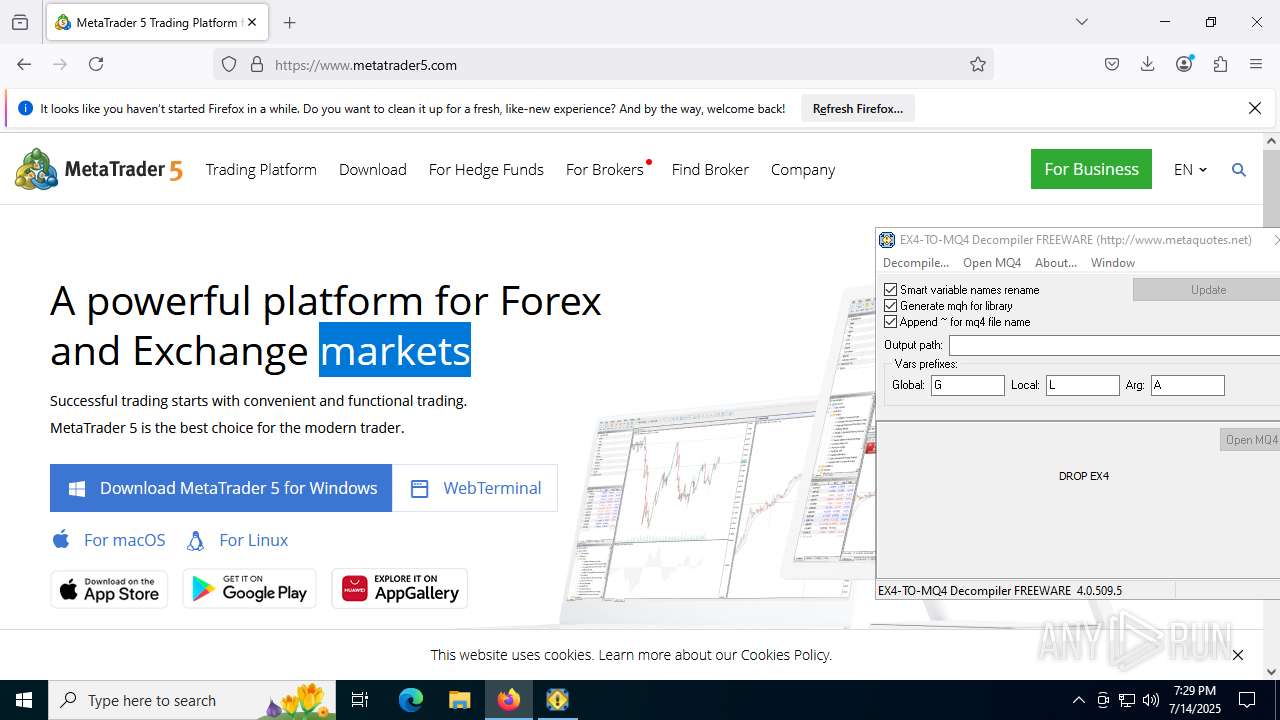Click the volume icon in system tray

point(1151,700)
